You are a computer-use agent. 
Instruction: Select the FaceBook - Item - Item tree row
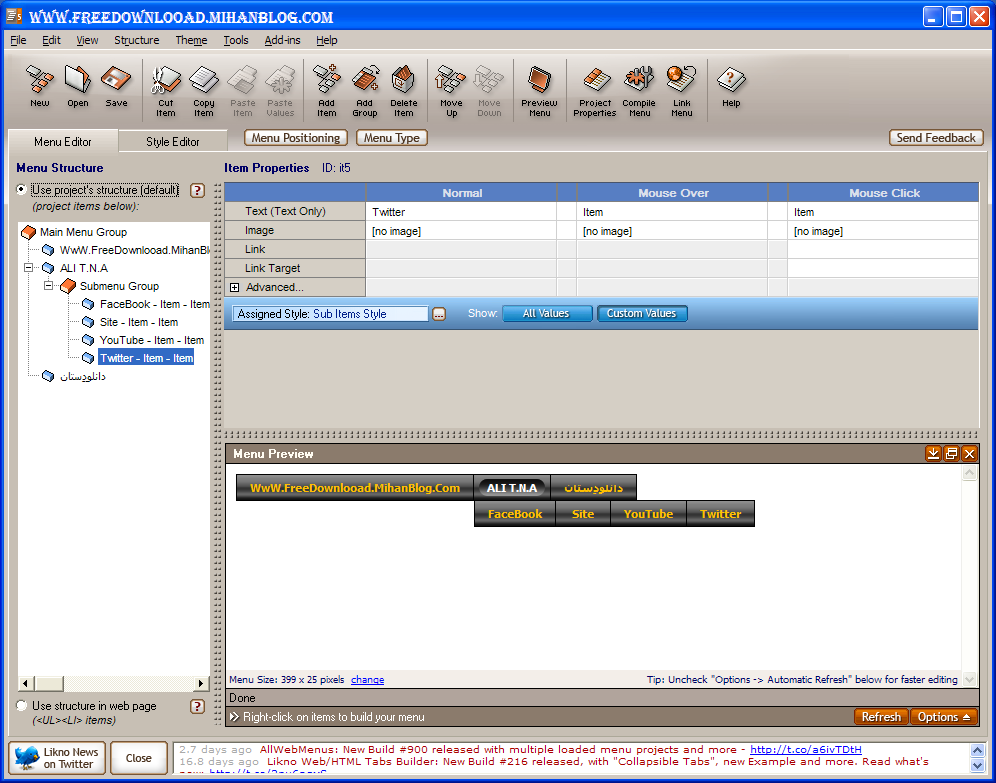[x=154, y=304]
